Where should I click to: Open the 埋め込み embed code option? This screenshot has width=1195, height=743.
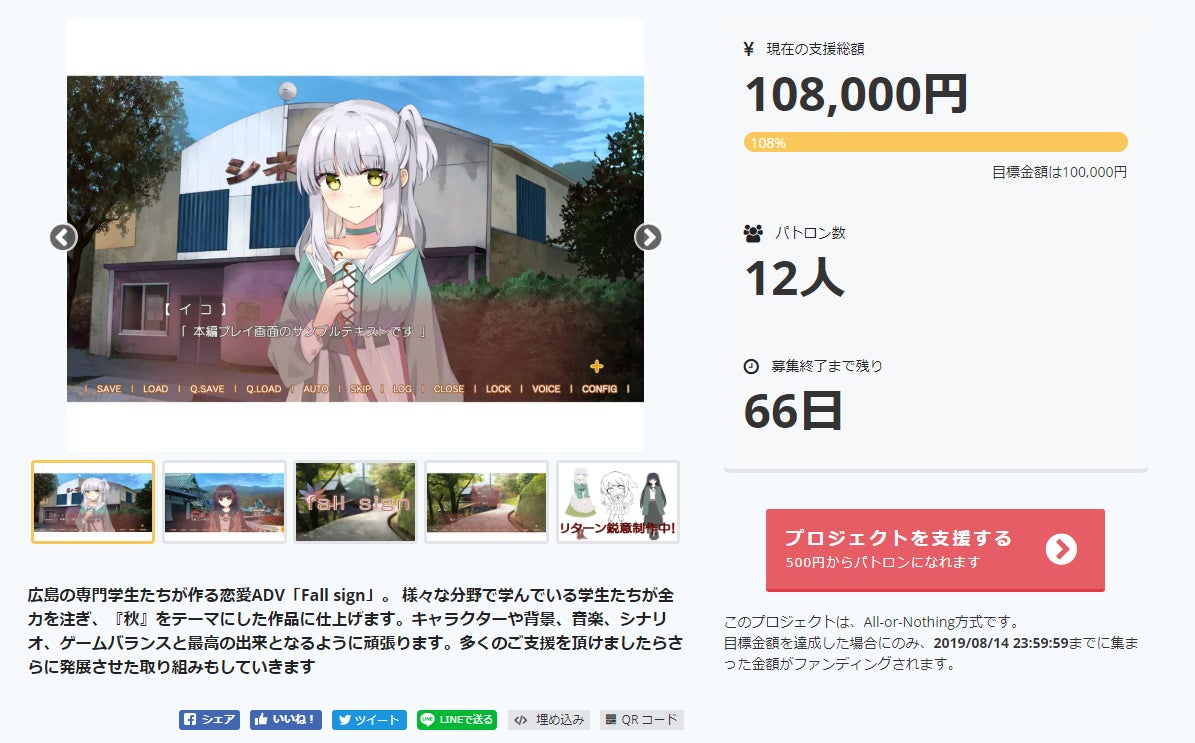click(549, 719)
